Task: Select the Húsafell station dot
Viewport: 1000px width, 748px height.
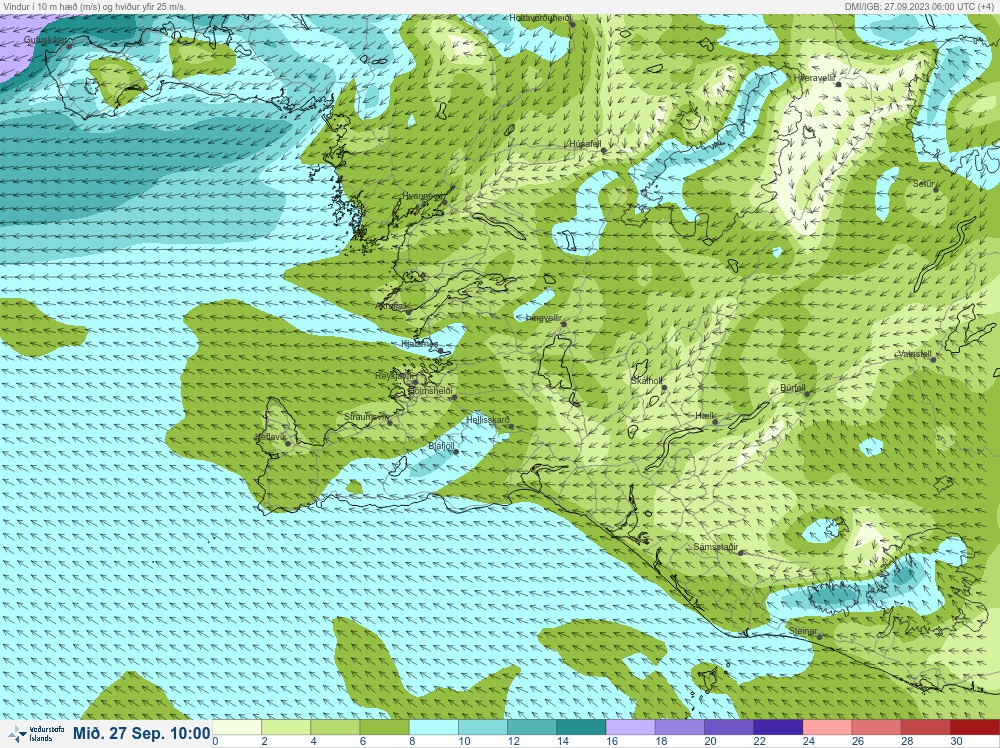Action: click(x=603, y=150)
